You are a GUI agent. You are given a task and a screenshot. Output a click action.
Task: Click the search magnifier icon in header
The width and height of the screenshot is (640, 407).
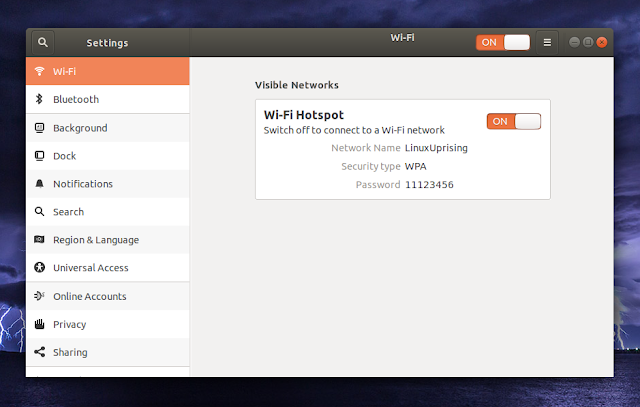click(42, 42)
